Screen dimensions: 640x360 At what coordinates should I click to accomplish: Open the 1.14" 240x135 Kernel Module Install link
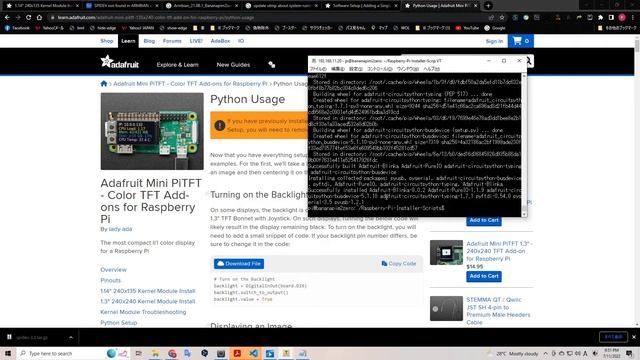(x=148, y=291)
